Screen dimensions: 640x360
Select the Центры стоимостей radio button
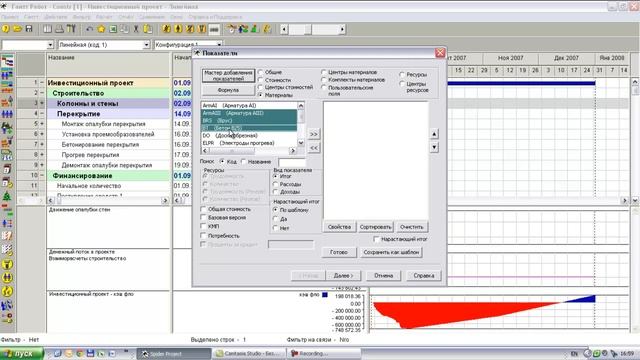click(260, 87)
